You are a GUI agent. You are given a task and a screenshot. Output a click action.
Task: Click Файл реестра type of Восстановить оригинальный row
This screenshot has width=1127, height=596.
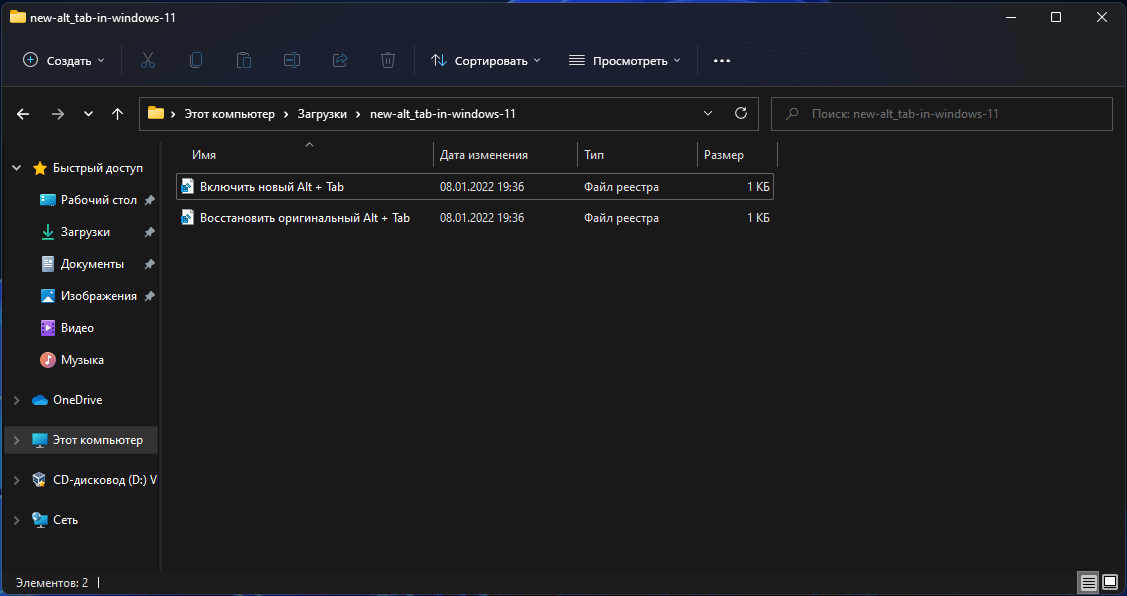pos(622,217)
